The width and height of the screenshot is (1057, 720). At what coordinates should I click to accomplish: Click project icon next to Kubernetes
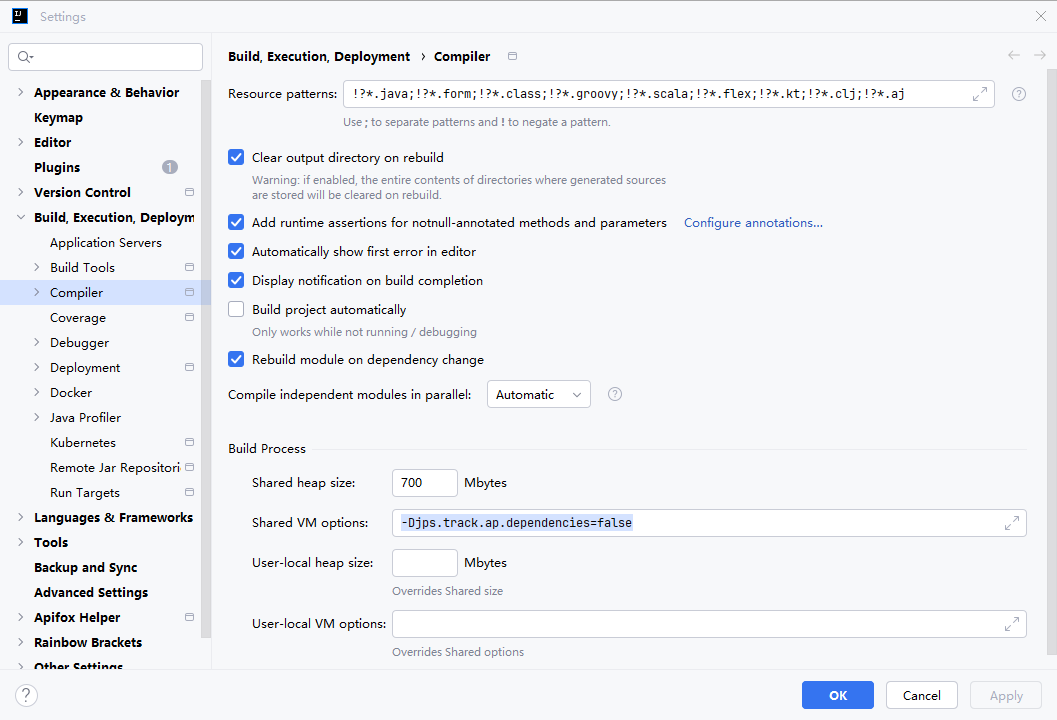pyautogui.click(x=189, y=442)
